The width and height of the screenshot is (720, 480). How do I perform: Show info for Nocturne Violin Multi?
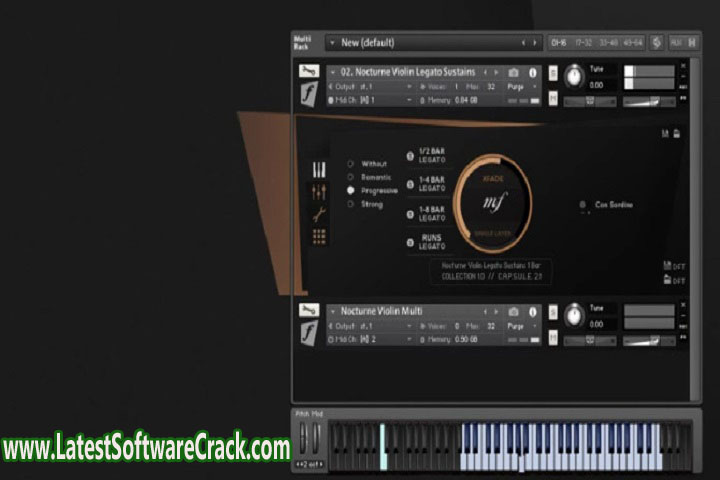533,312
